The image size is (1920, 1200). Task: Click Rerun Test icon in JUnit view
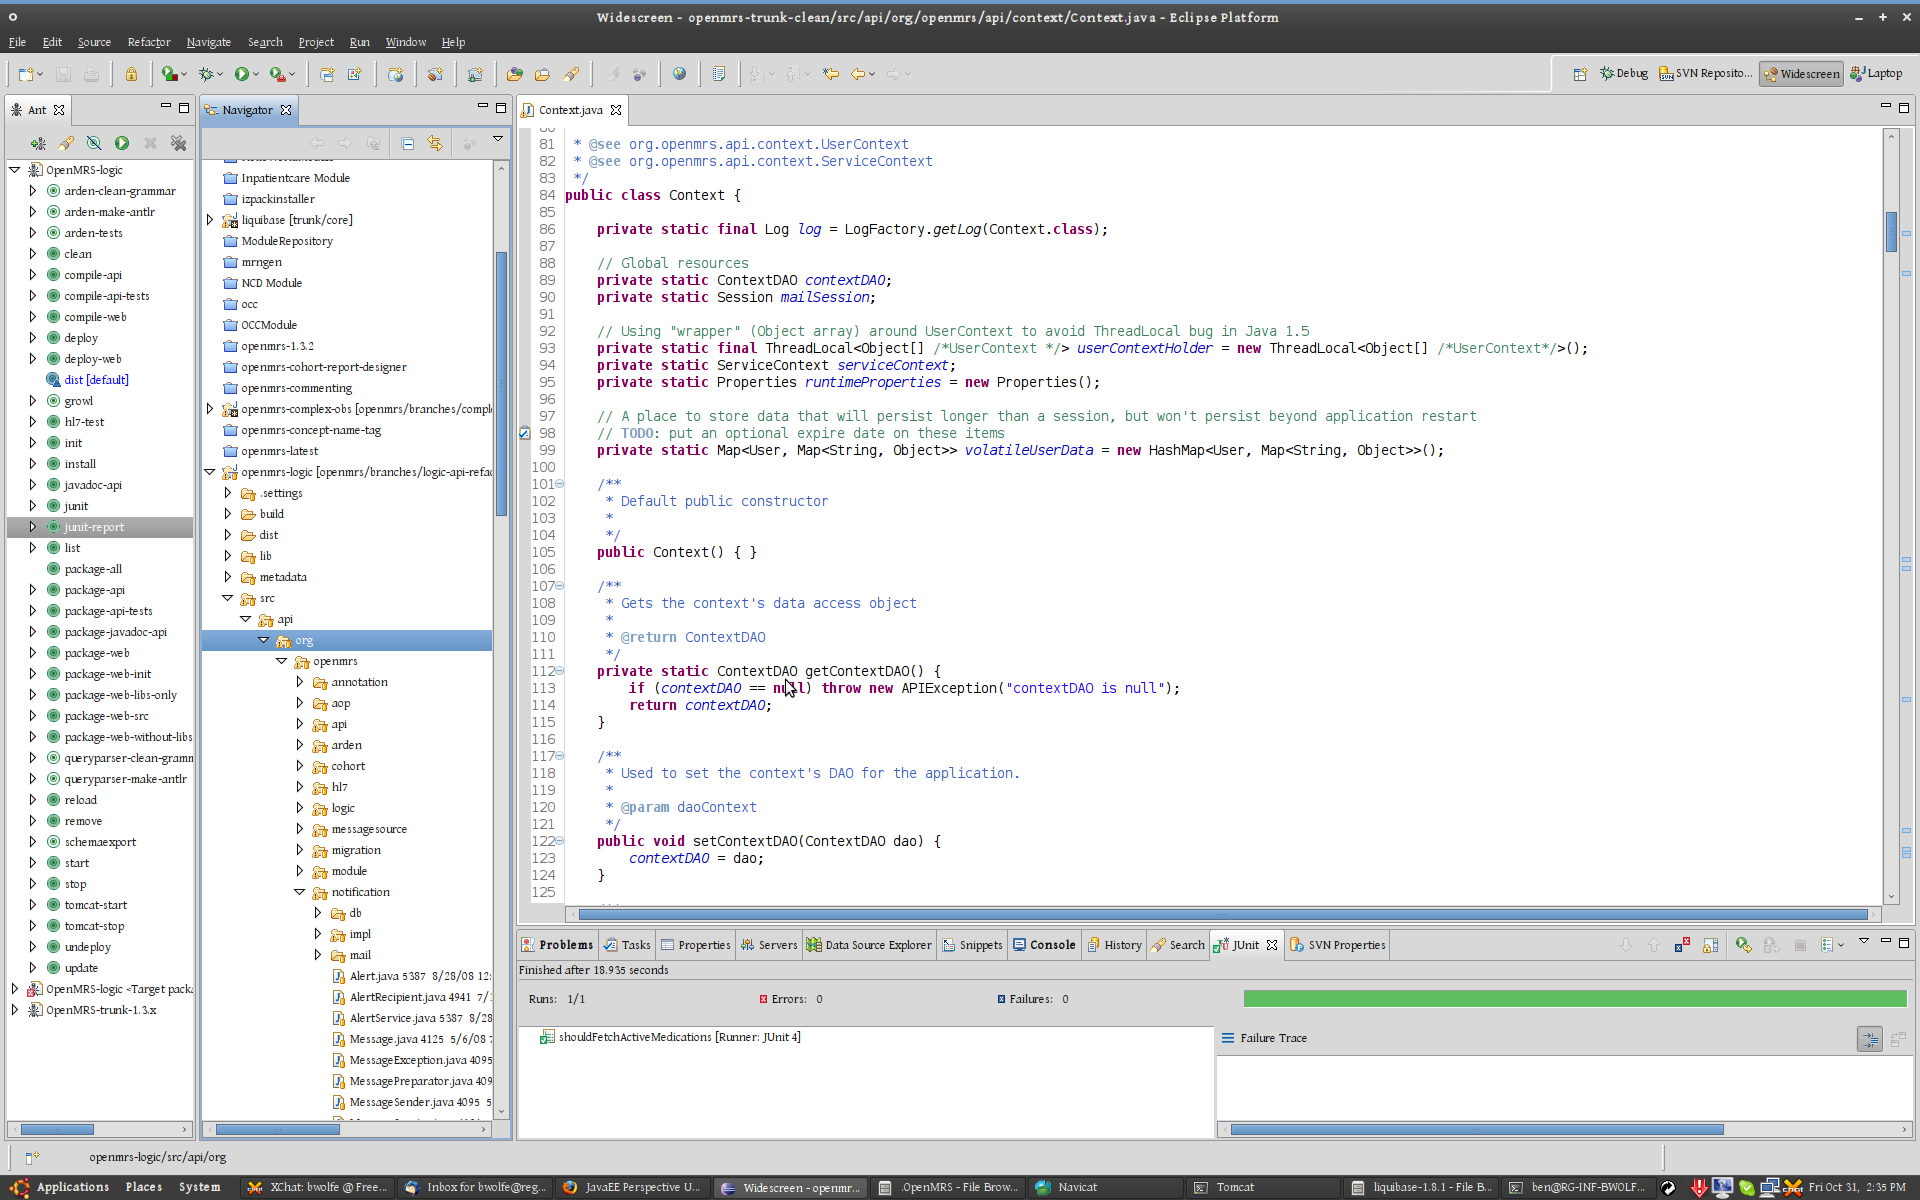(x=1743, y=945)
